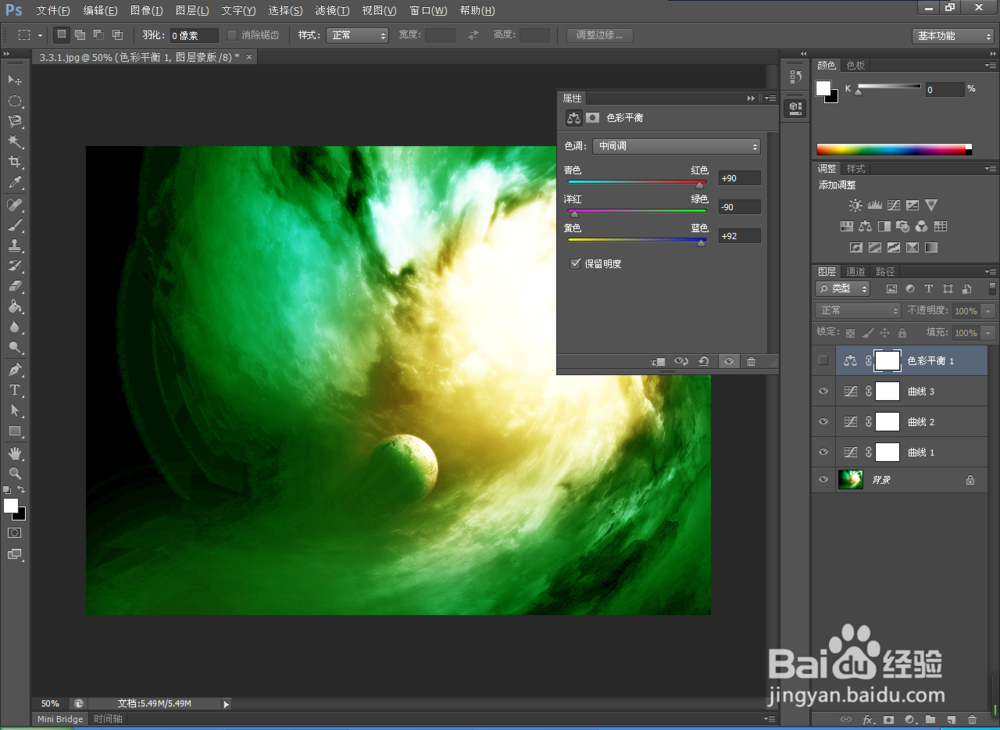1000x730 pixels.
Task: Click the 调整边缘... button
Action: [x=599, y=35]
